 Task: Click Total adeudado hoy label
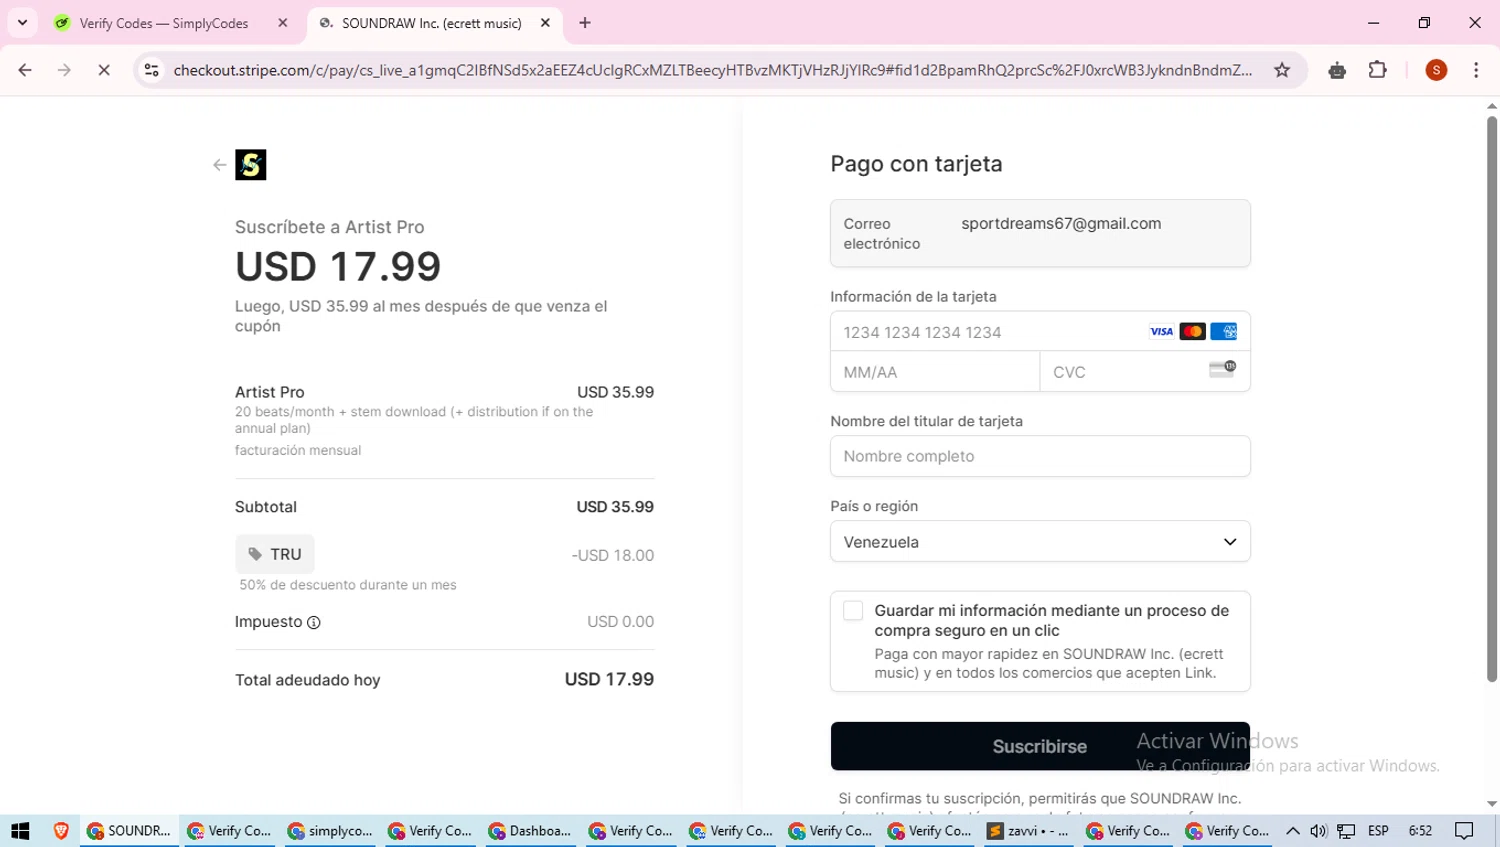pyautogui.click(x=308, y=680)
